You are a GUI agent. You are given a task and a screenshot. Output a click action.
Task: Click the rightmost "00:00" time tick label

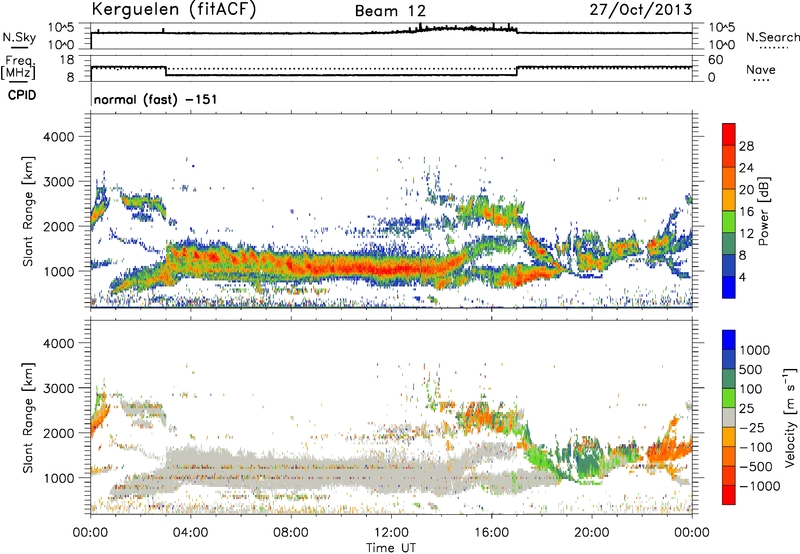692,533
